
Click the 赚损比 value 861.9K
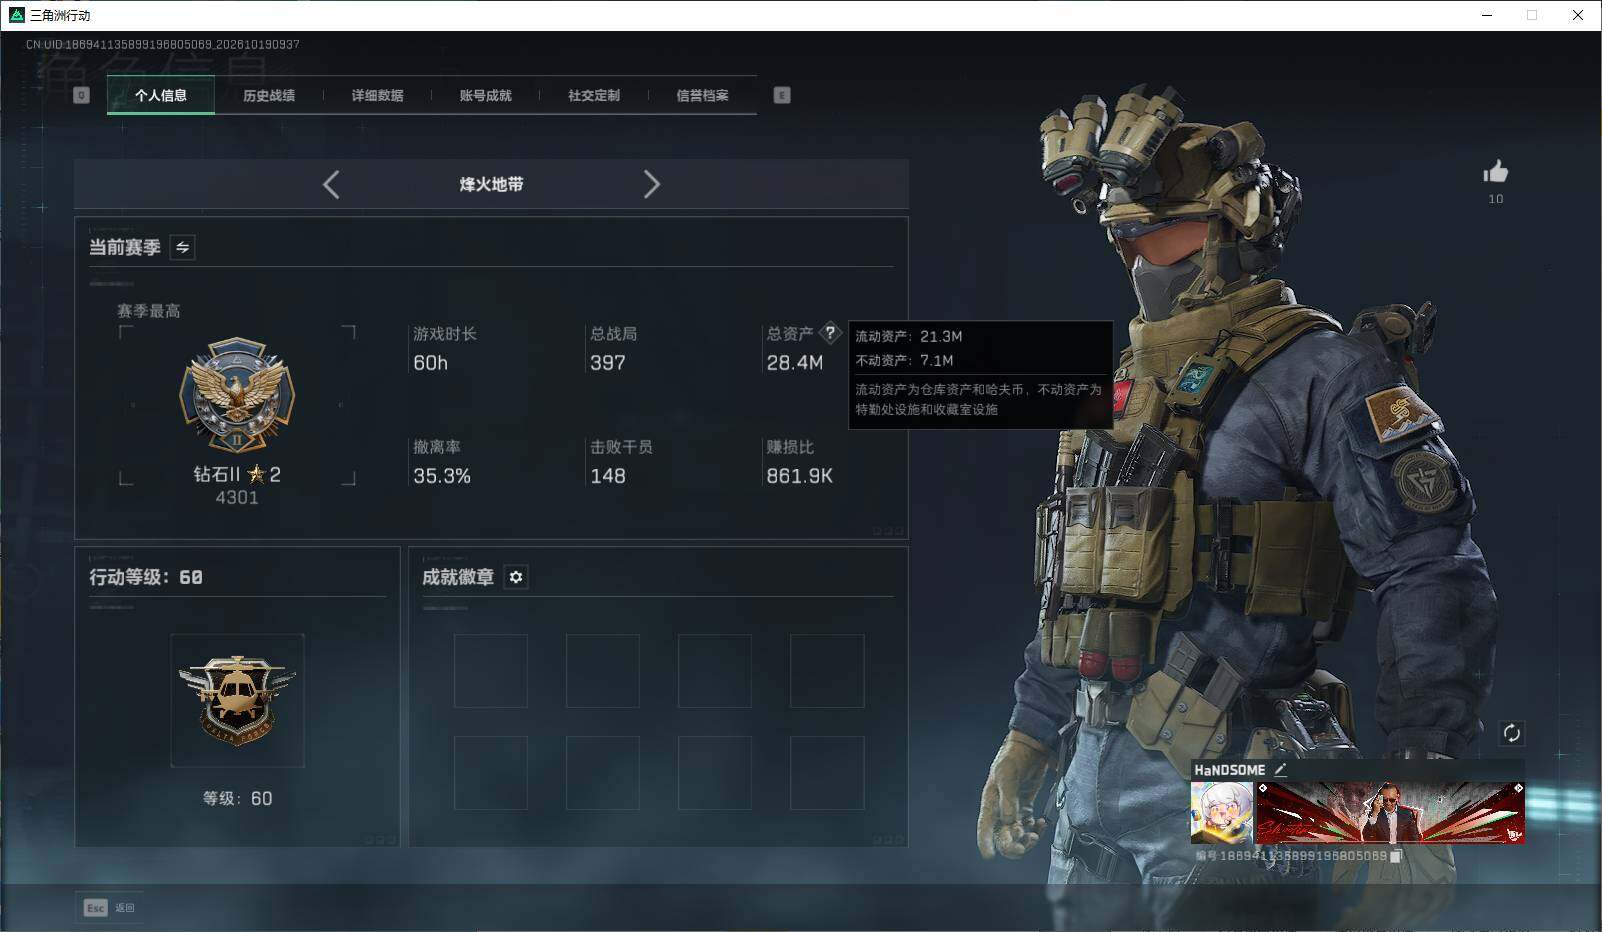click(x=800, y=476)
